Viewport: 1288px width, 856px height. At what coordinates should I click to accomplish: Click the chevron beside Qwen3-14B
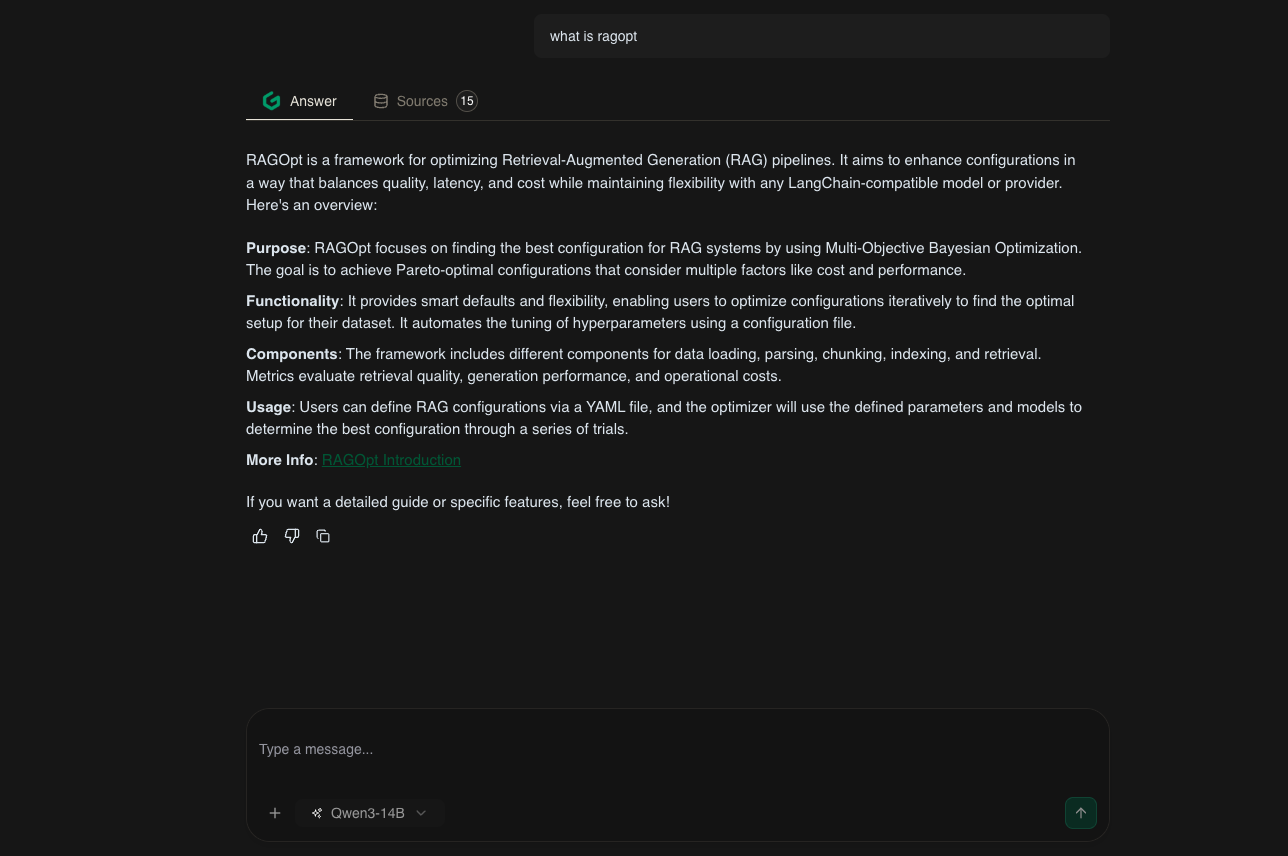[x=421, y=813]
